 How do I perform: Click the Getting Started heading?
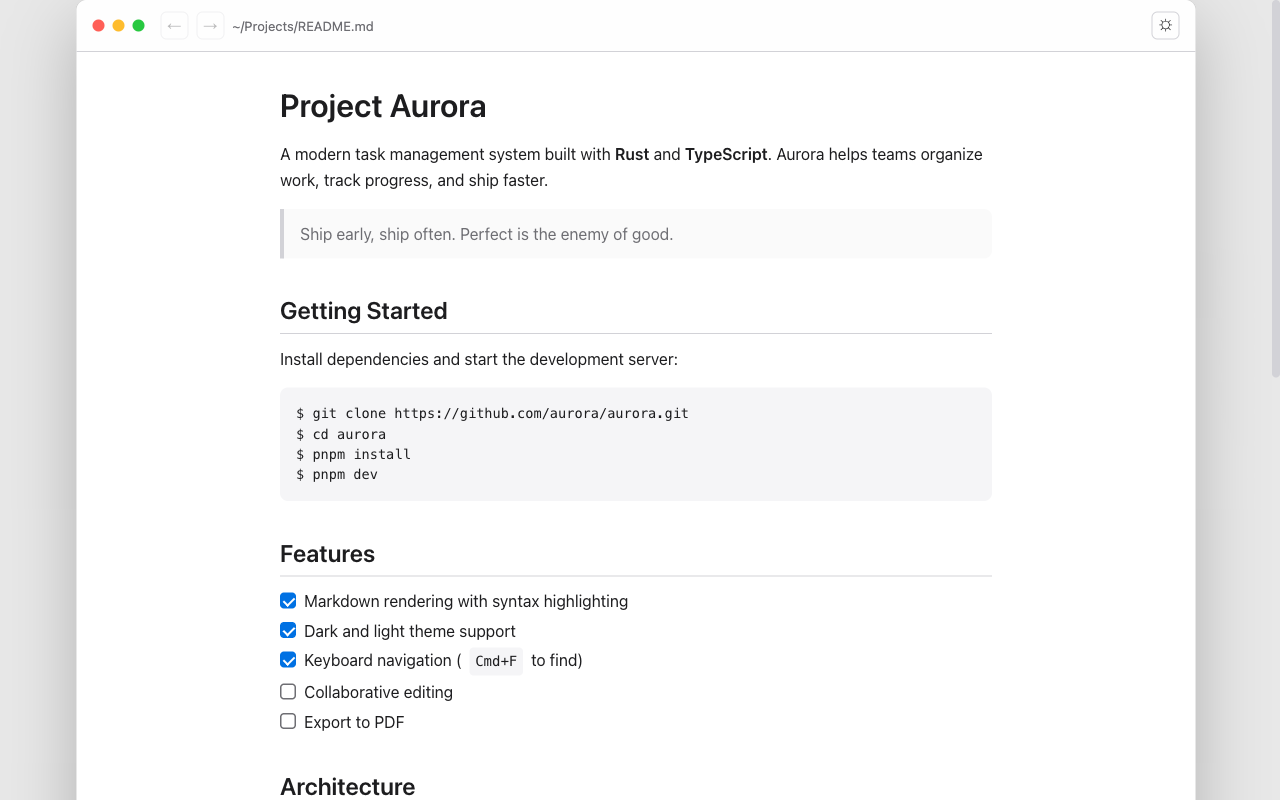click(363, 311)
